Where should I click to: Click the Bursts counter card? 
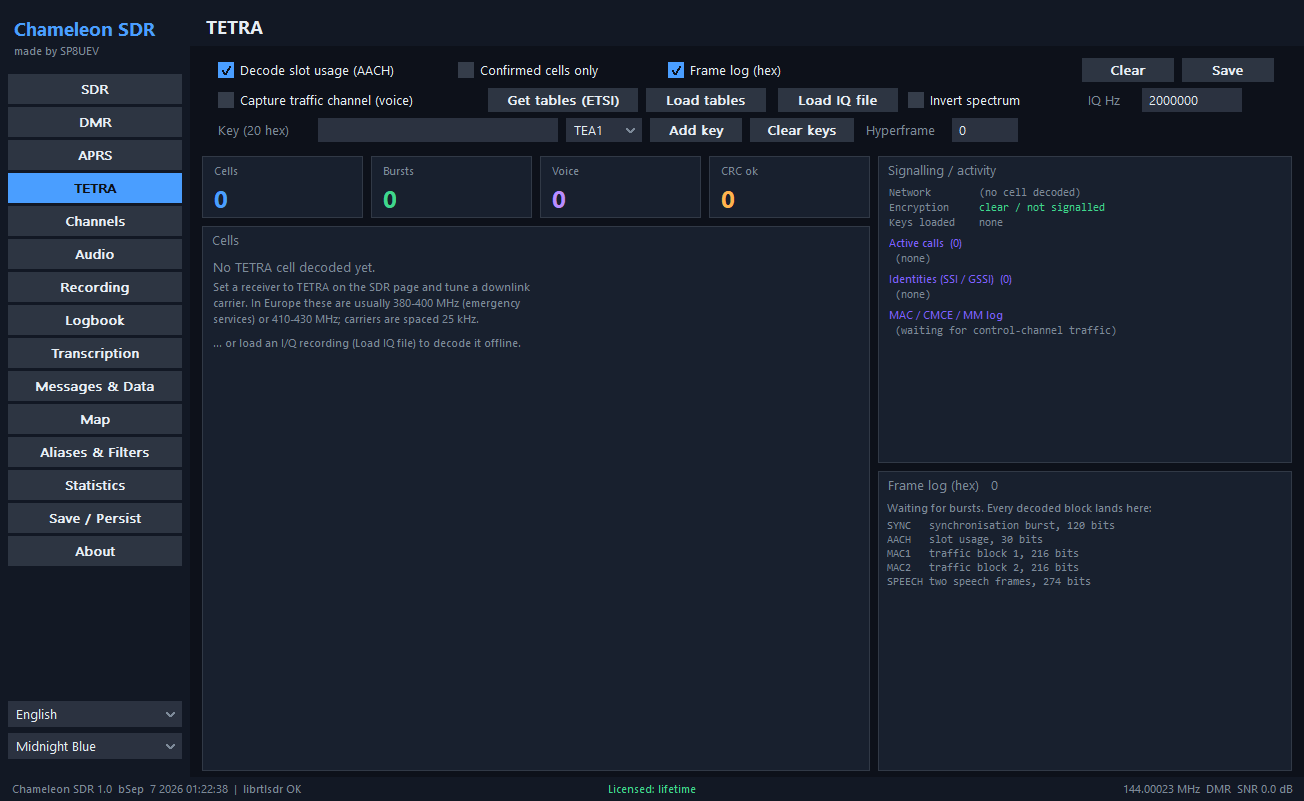451,187
